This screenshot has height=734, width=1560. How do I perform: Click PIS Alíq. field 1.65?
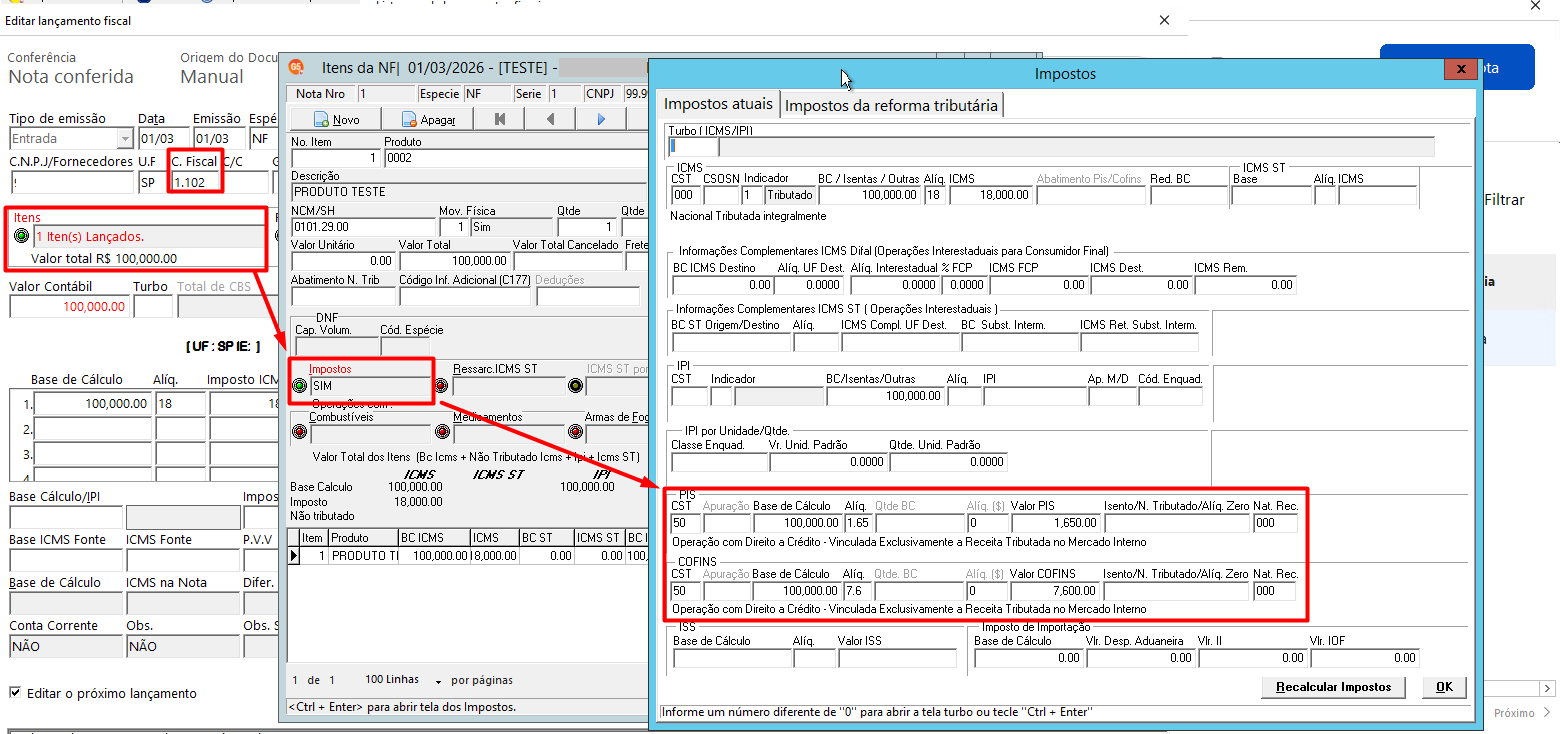tap(857, 523)
